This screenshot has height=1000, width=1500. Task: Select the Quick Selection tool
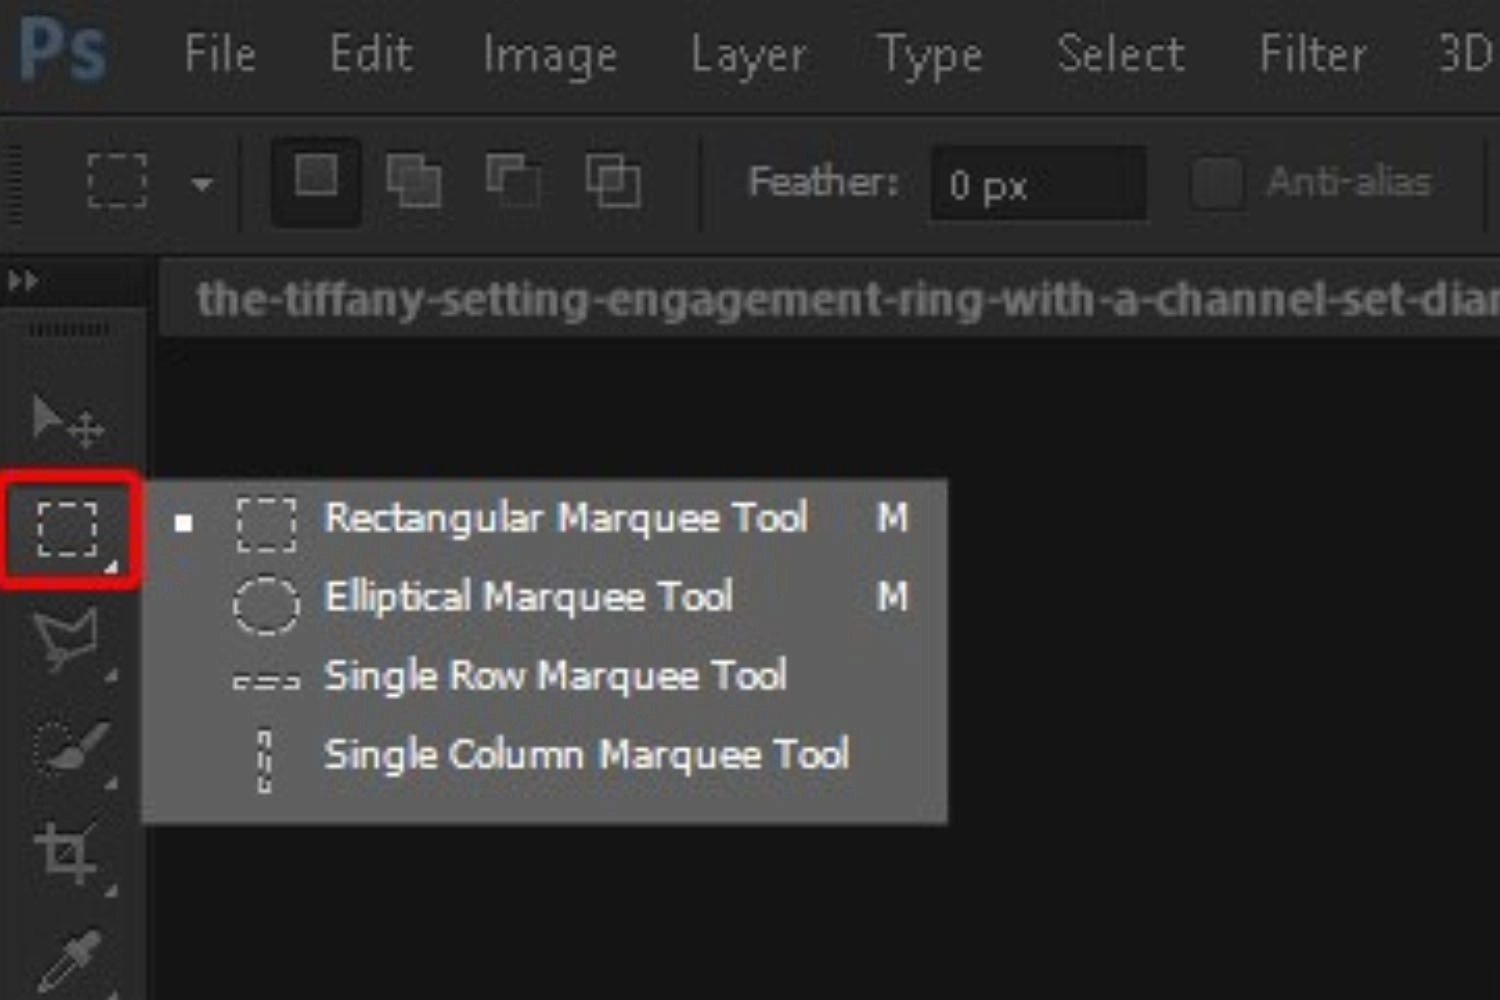point(68,747)
